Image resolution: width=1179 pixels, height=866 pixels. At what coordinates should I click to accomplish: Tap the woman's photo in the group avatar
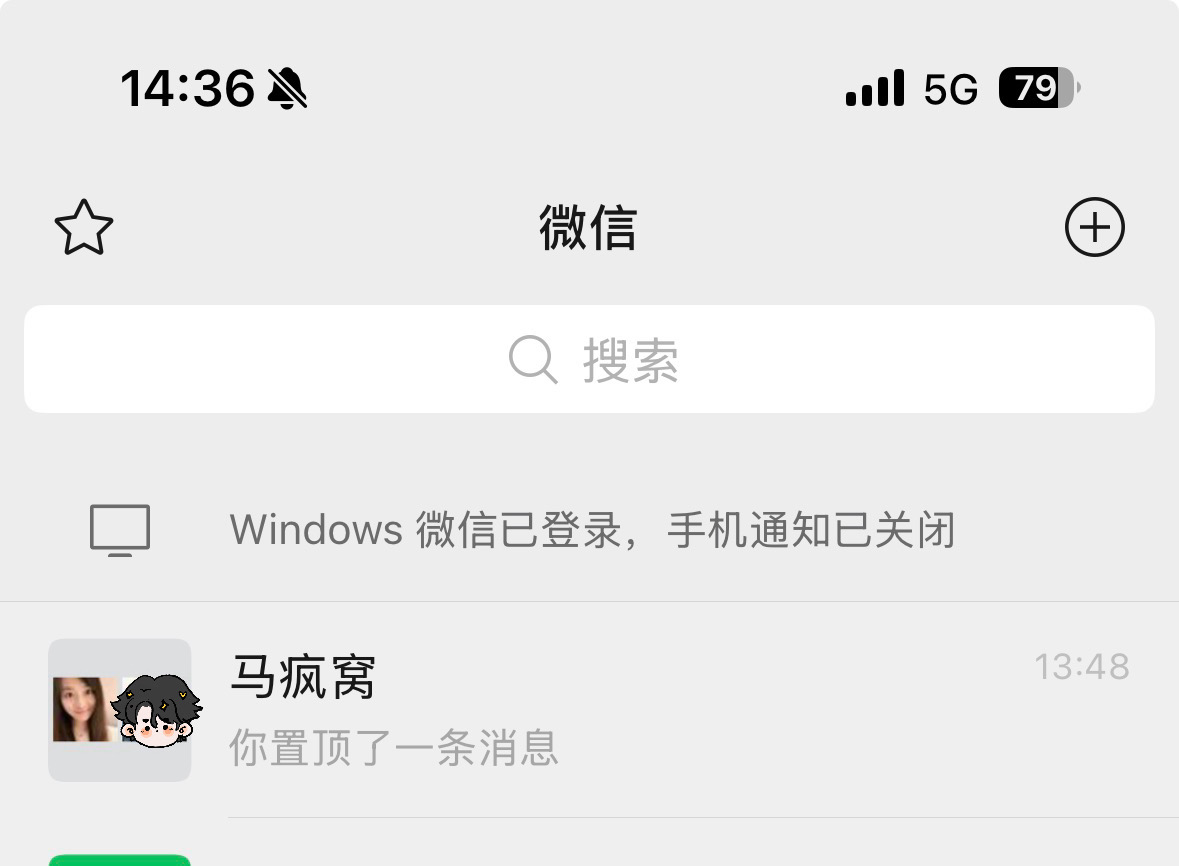(85, 710)
